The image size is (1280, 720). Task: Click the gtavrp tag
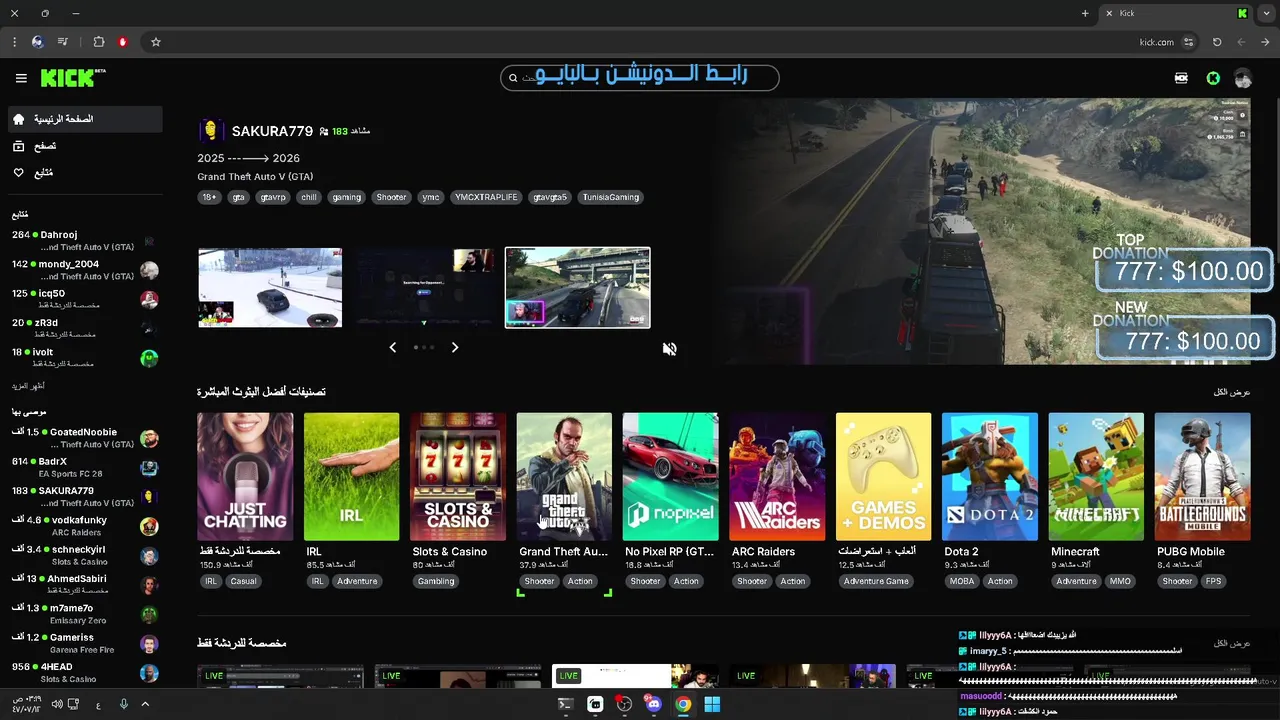coord(273,197)
